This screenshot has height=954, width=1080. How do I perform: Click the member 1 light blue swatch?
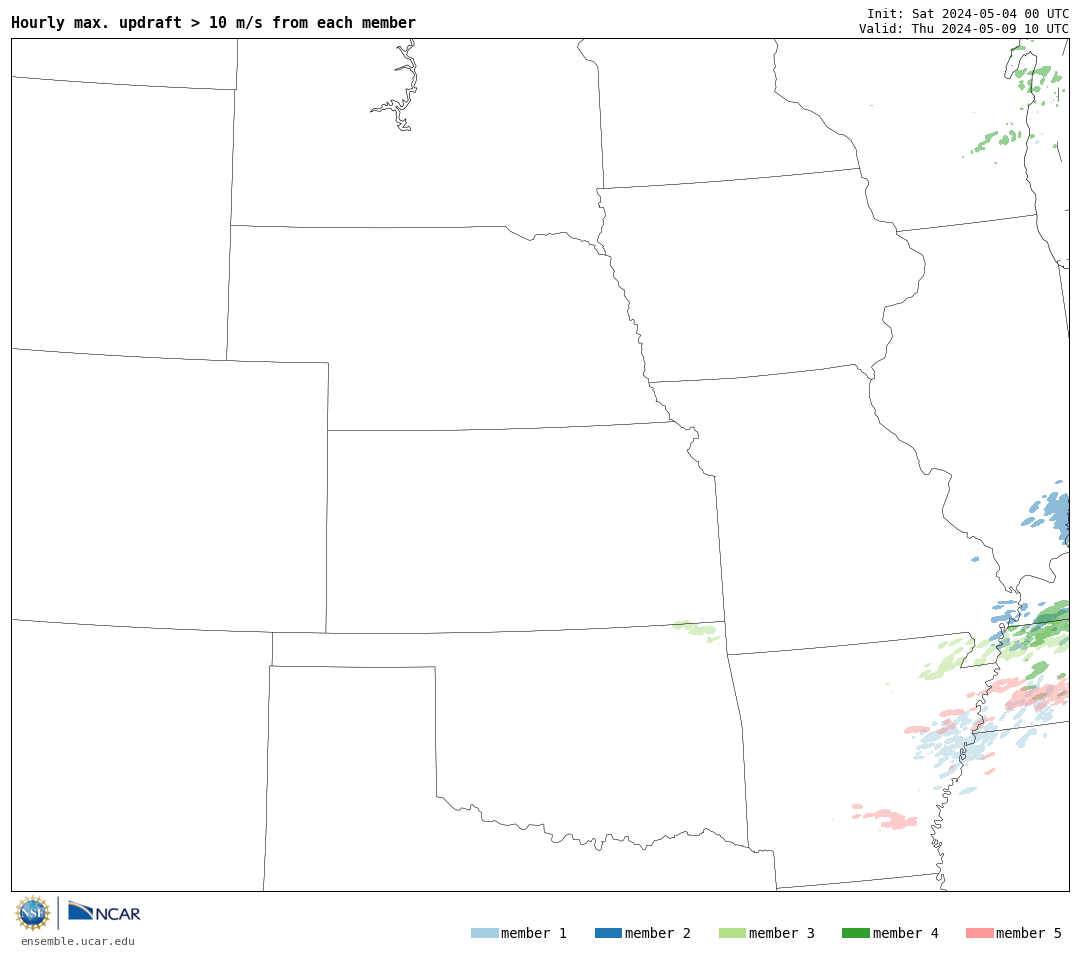point(485,933)
